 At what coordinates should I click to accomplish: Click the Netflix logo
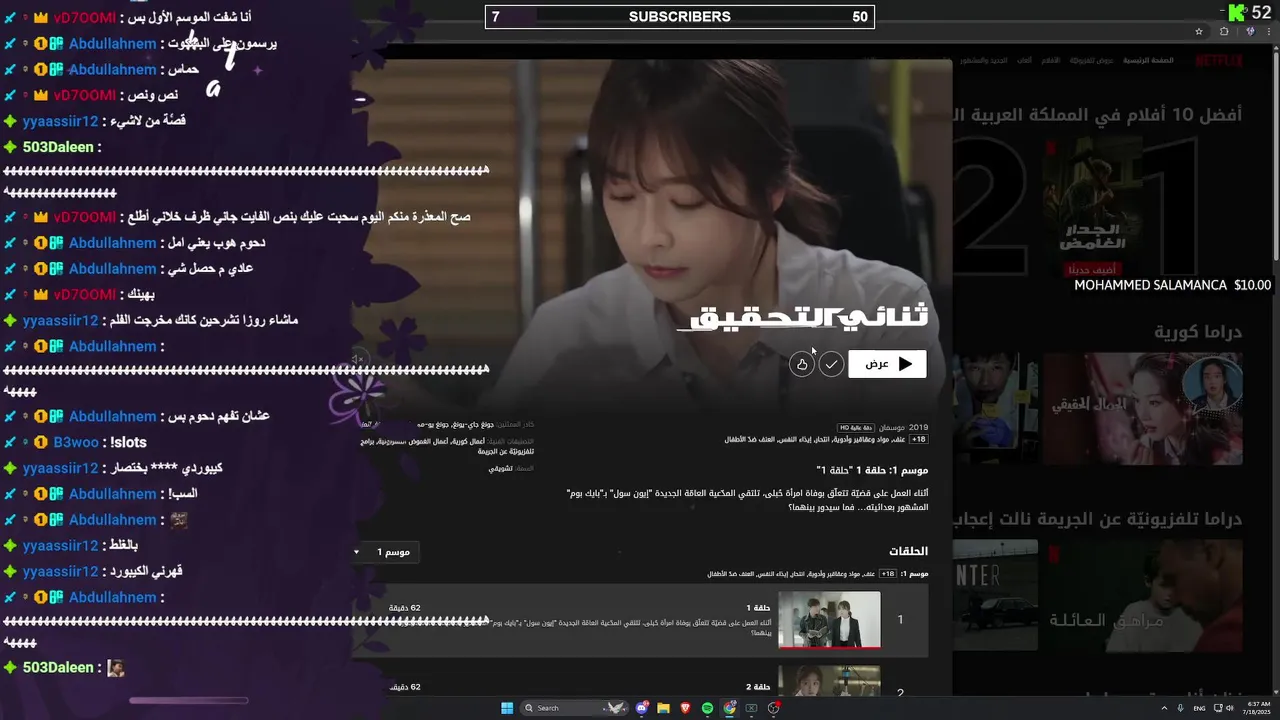tap(1219, 61)
